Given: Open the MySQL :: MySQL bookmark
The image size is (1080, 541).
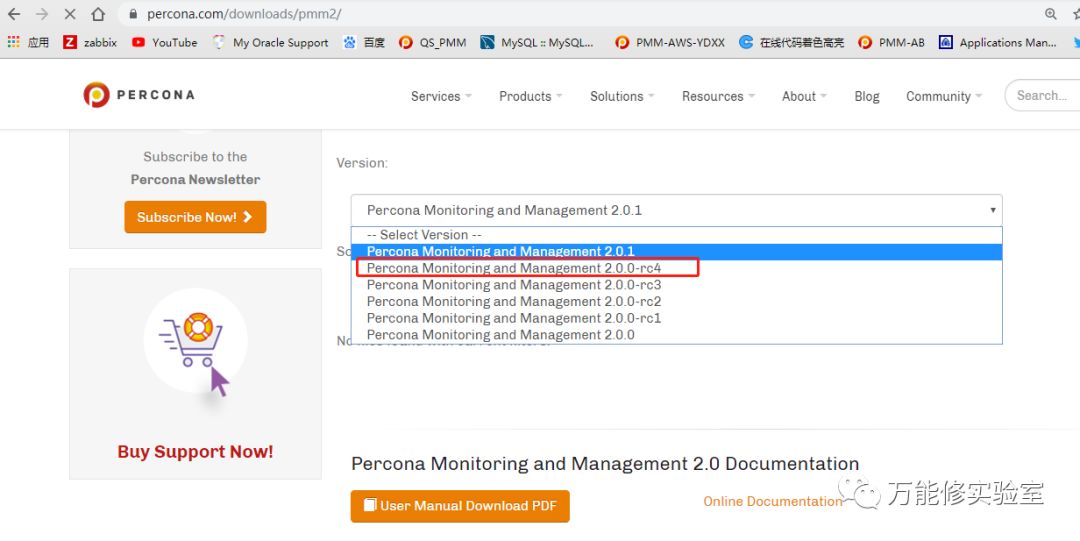Looking at the screenshot, I should (537, 42).
